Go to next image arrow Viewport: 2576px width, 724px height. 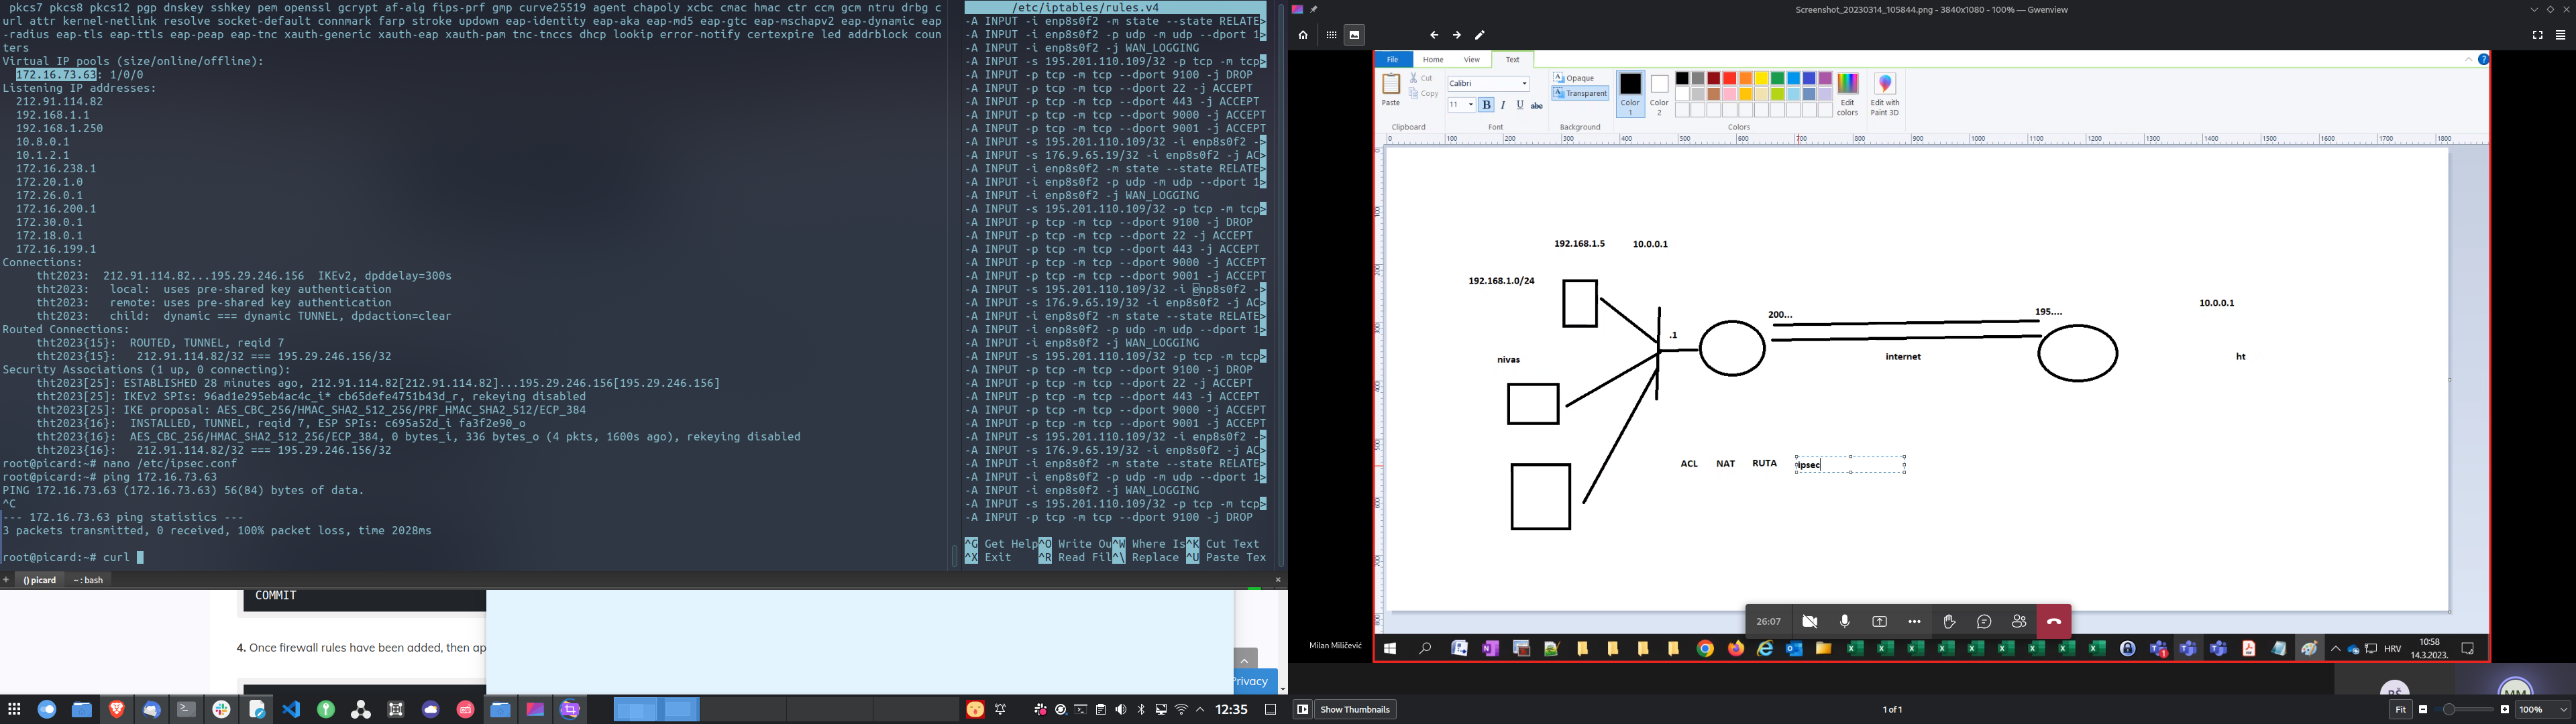(1457, 35)
